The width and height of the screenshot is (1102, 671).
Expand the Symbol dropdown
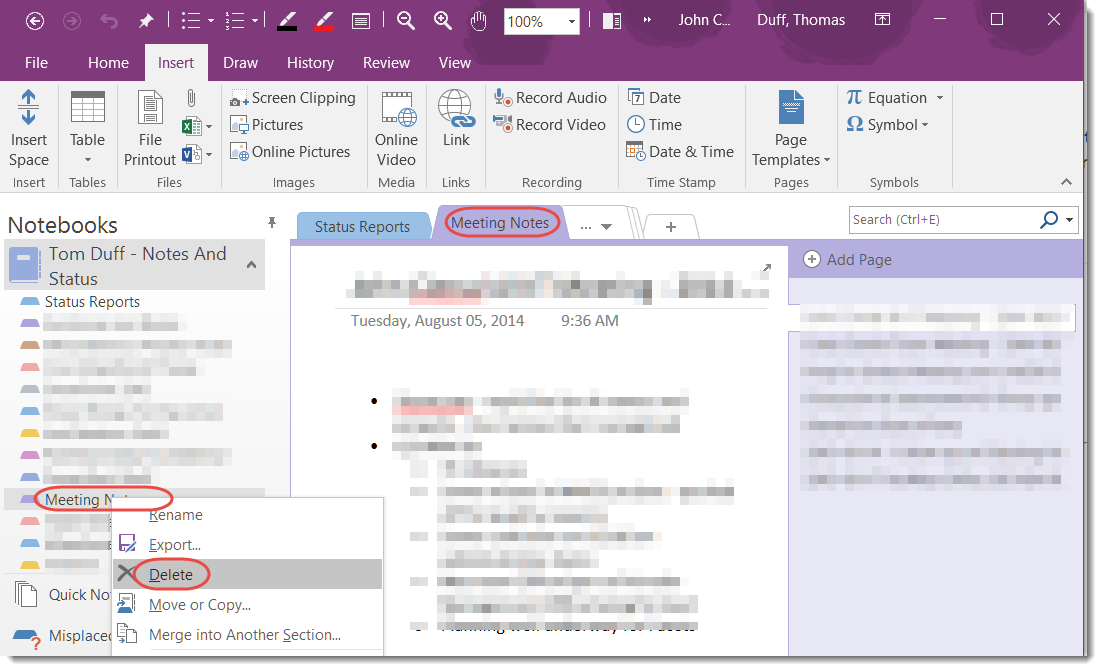(x=925, y=124)
